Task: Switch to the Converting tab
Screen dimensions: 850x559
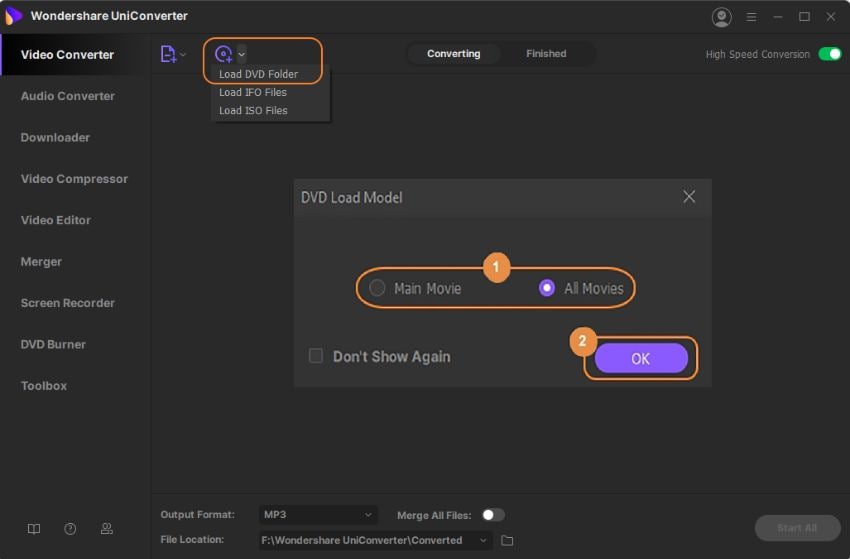Action: click(x=453, y=54)
